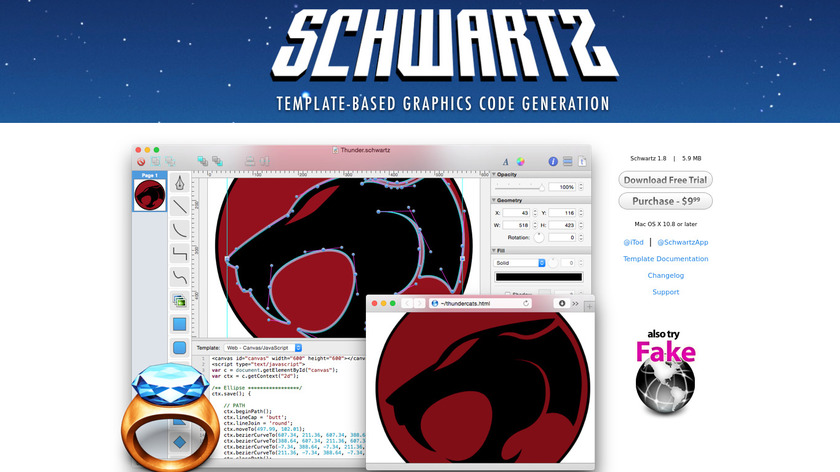
Task: Click the layers list toolbar icon
Action: 567,161
